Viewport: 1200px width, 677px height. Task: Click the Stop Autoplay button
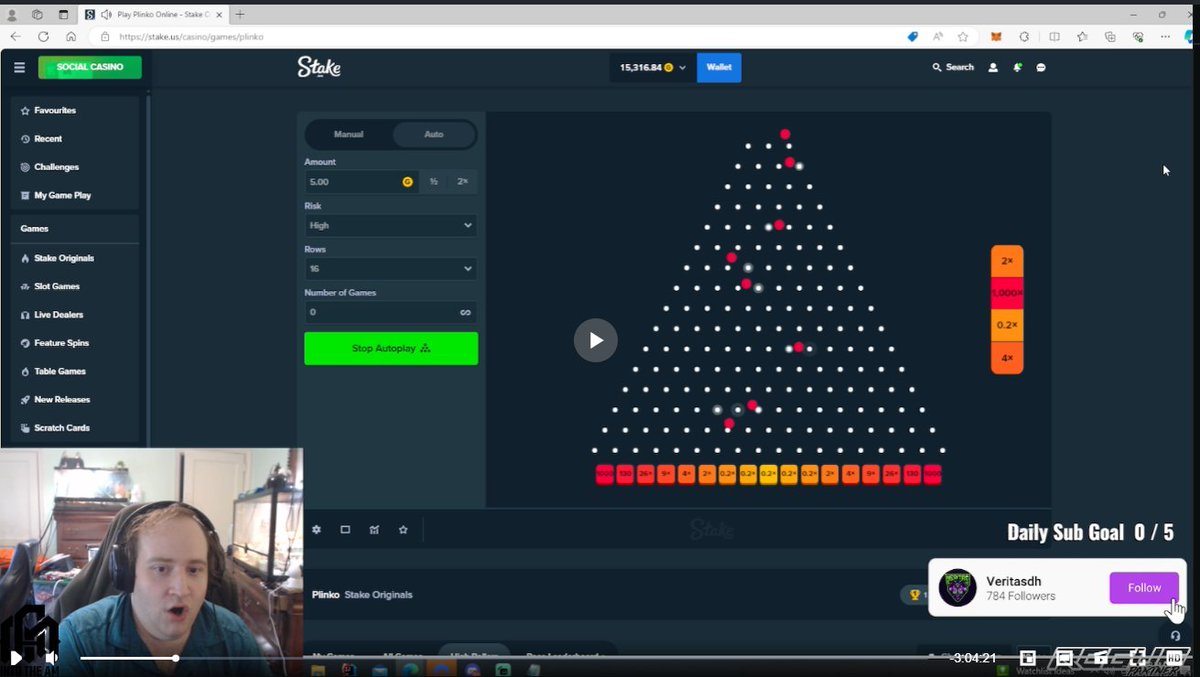pyautogui.click(x=391, y=348)
